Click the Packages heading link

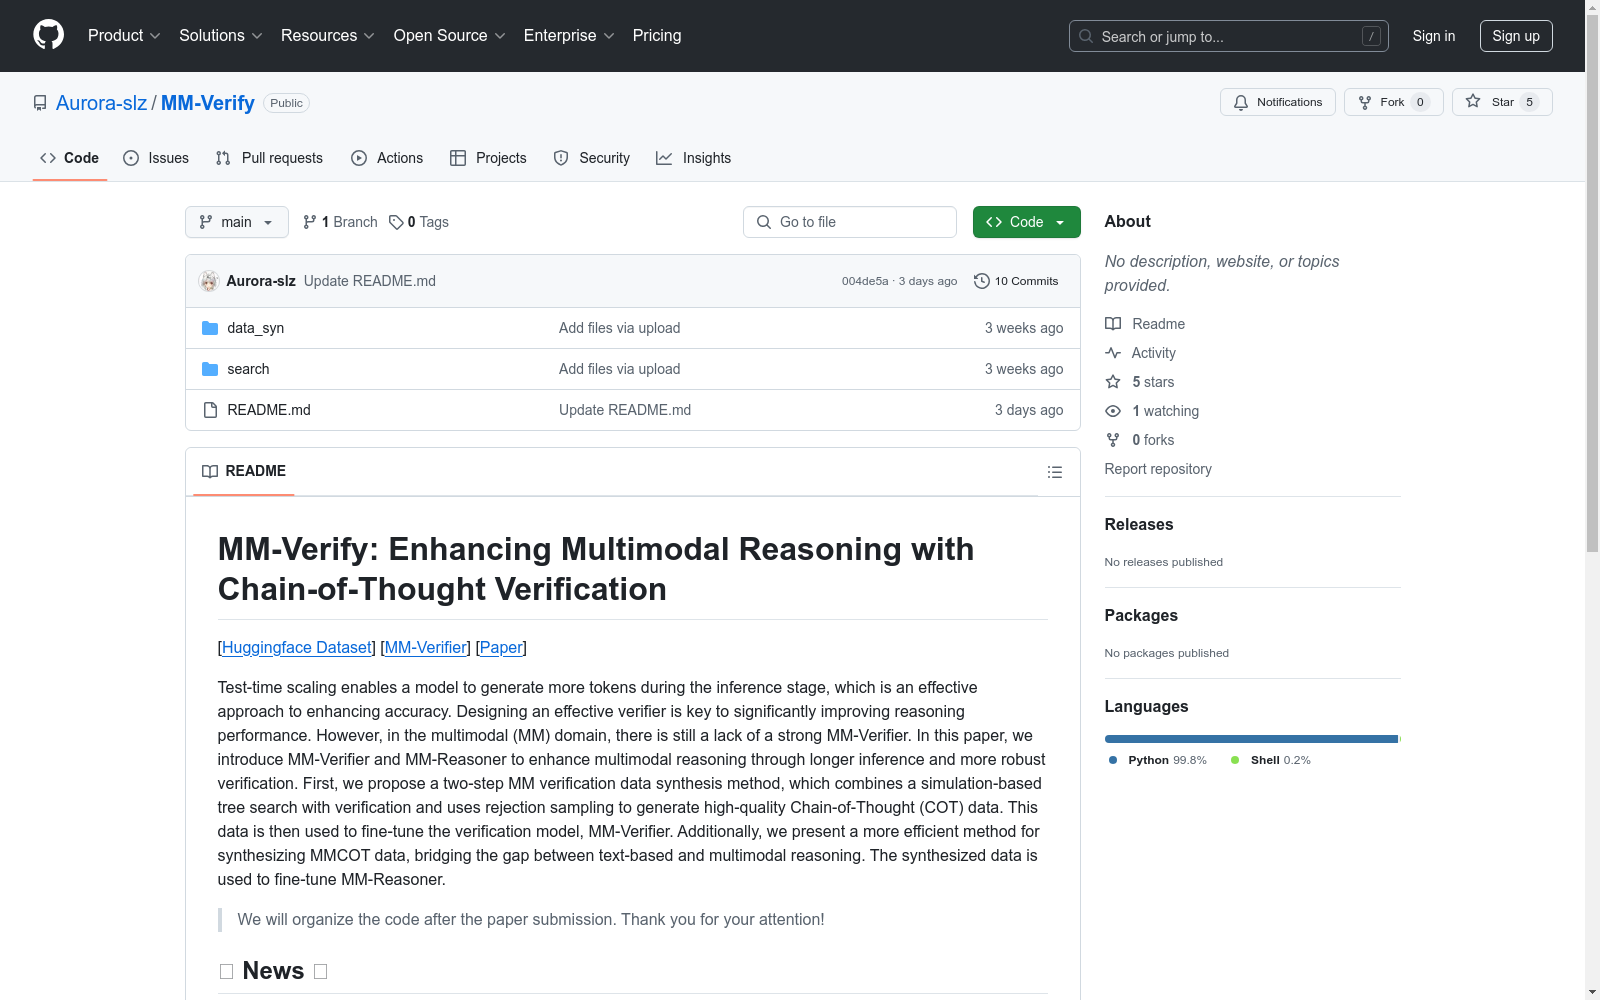[x=1141, y=616]
